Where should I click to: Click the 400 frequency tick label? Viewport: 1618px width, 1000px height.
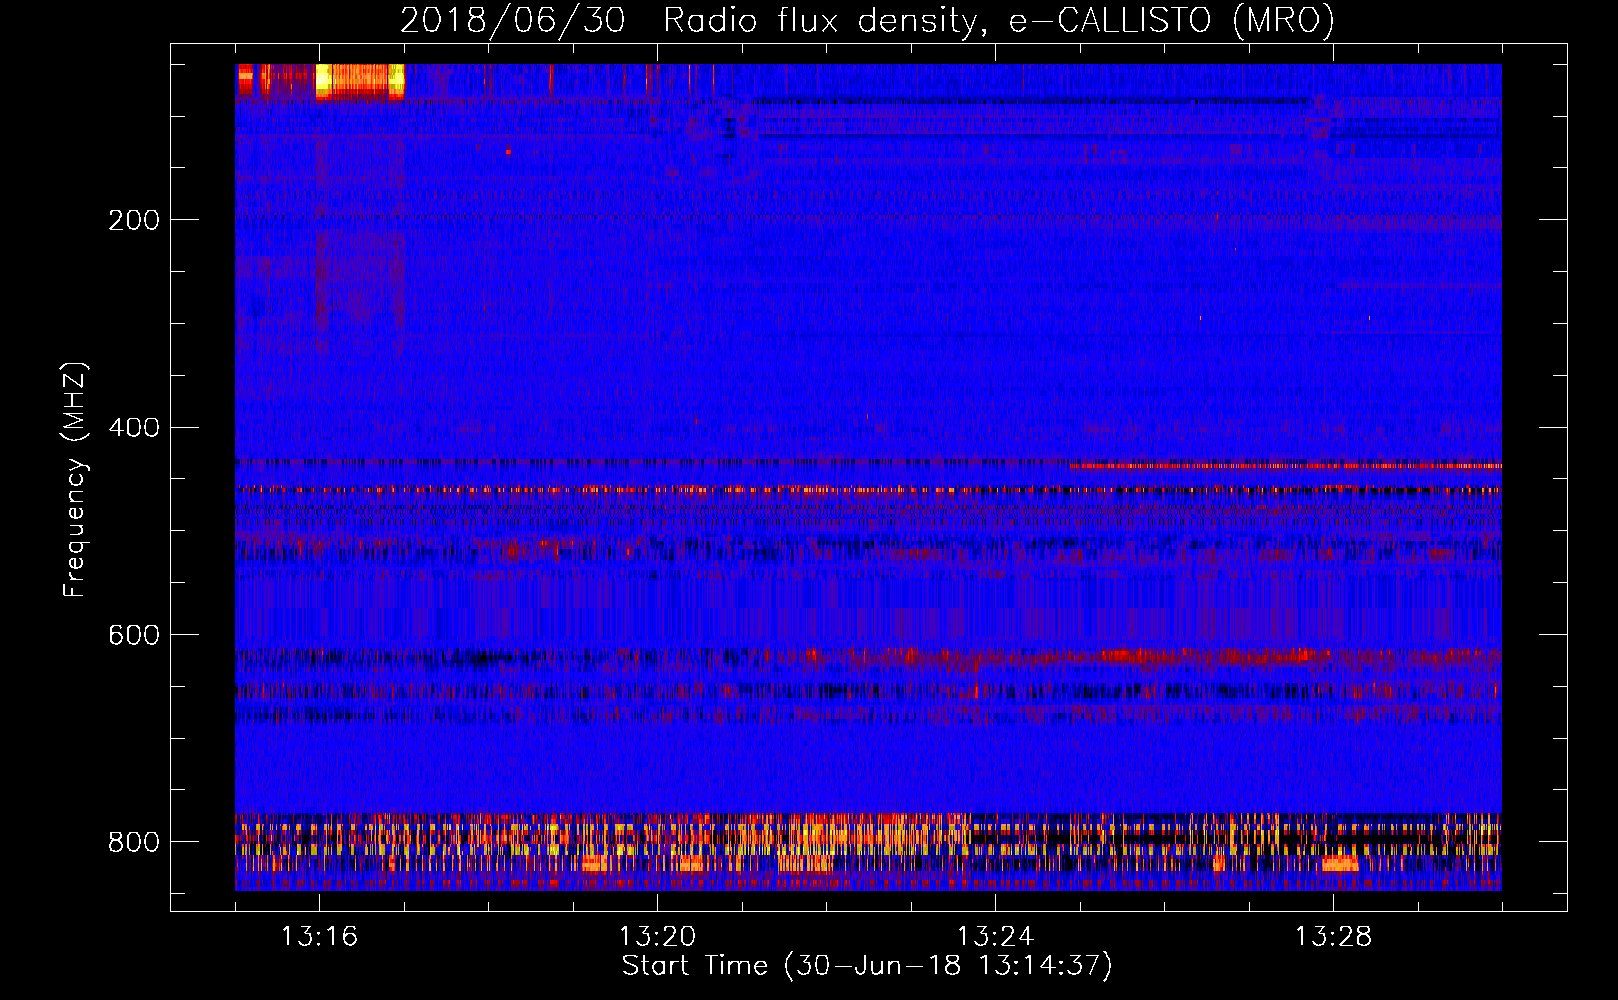tap(134, 427)
